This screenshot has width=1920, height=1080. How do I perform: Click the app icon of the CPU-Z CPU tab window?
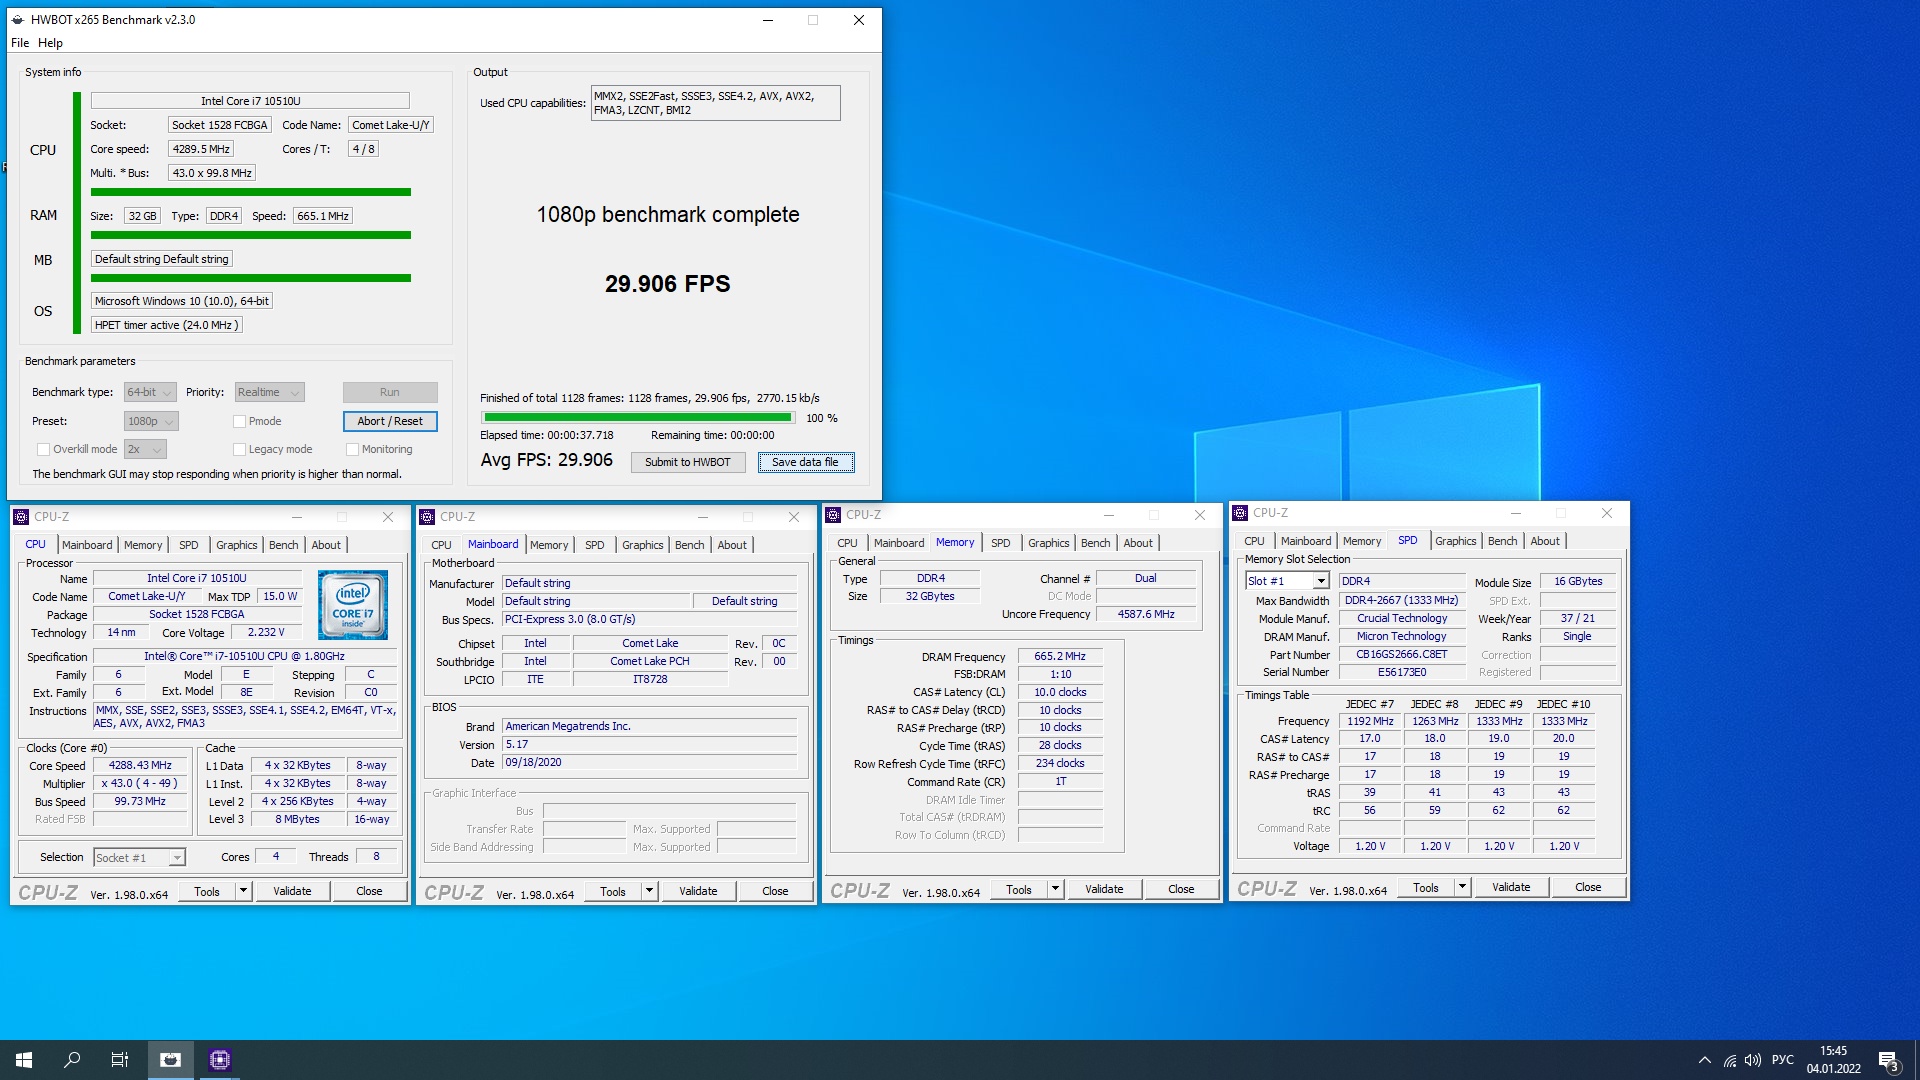click(21, 517)
